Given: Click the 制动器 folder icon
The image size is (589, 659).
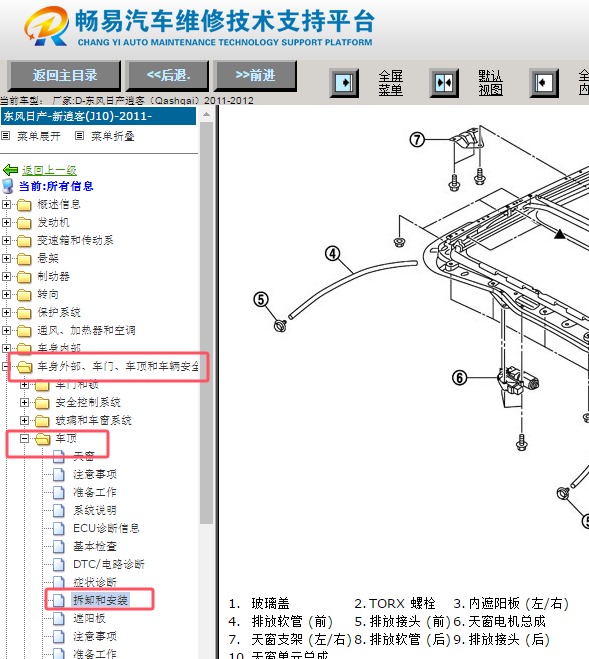Looking at the screenshot, I should pyautogui.click(x=24, y=277).
